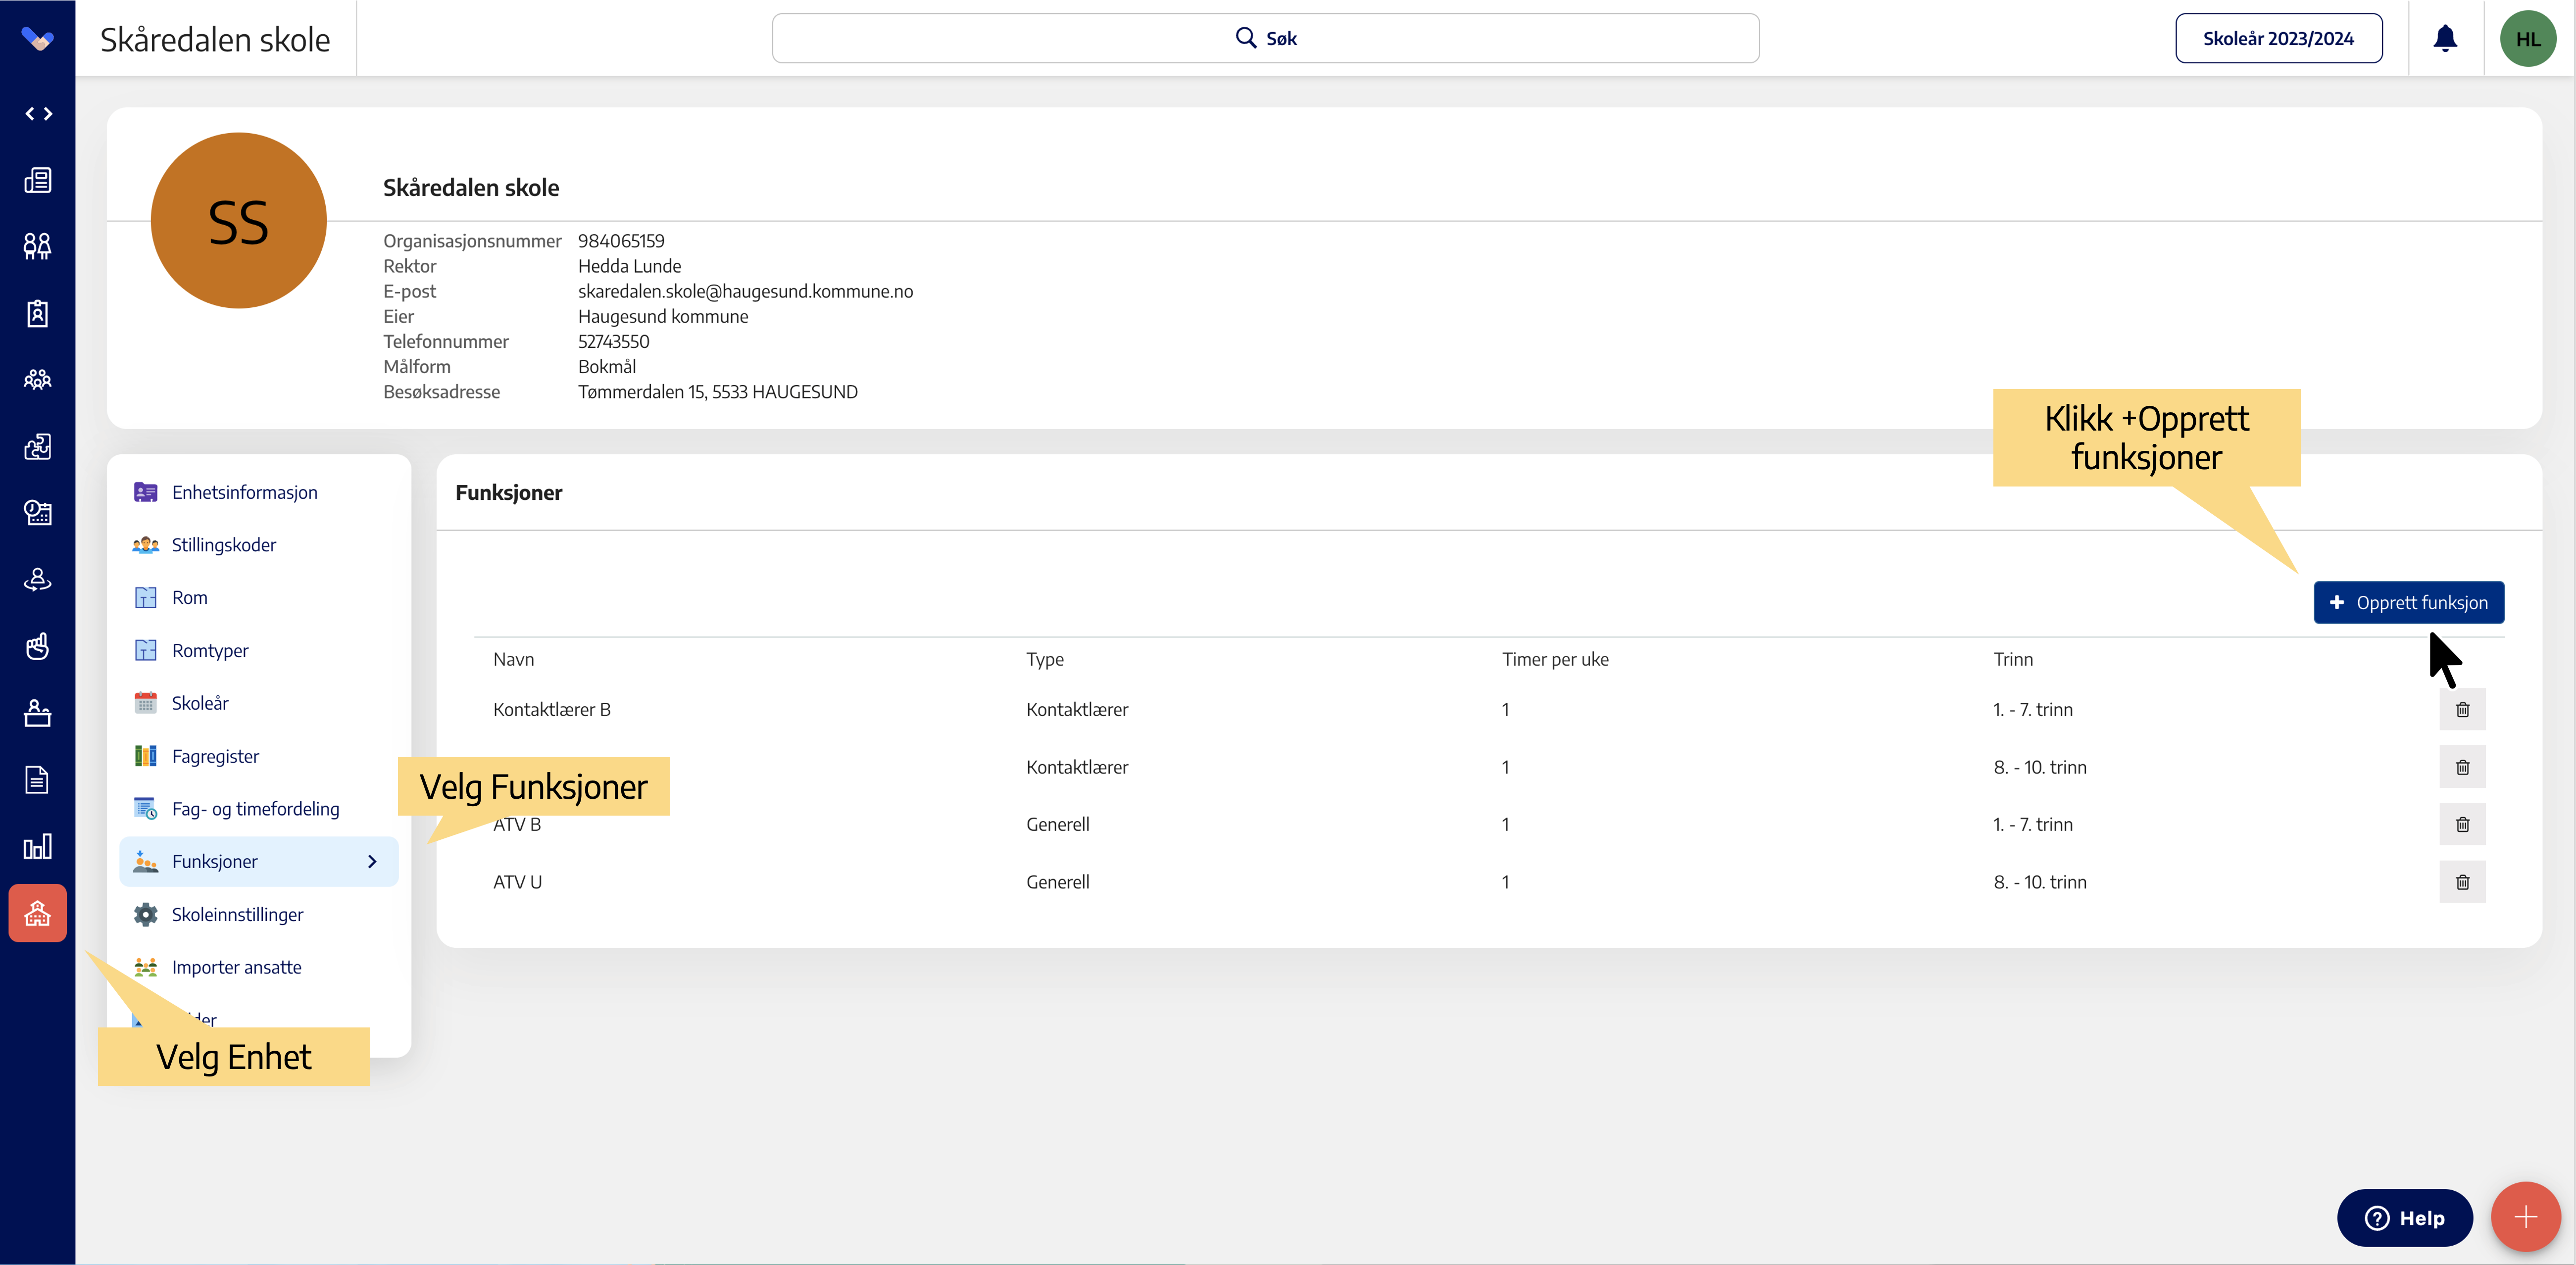Delete the ATV B function

pos(2462,824)
